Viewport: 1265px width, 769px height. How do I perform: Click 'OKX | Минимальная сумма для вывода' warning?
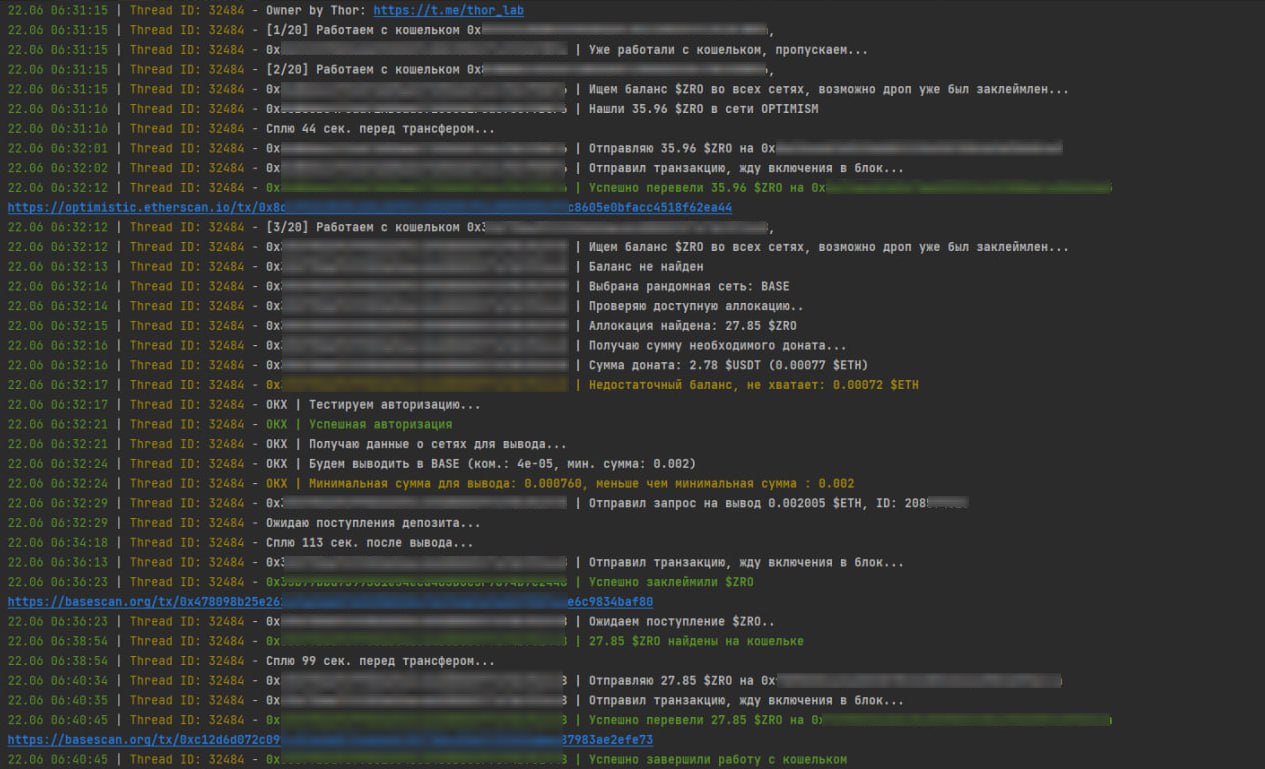560,483
